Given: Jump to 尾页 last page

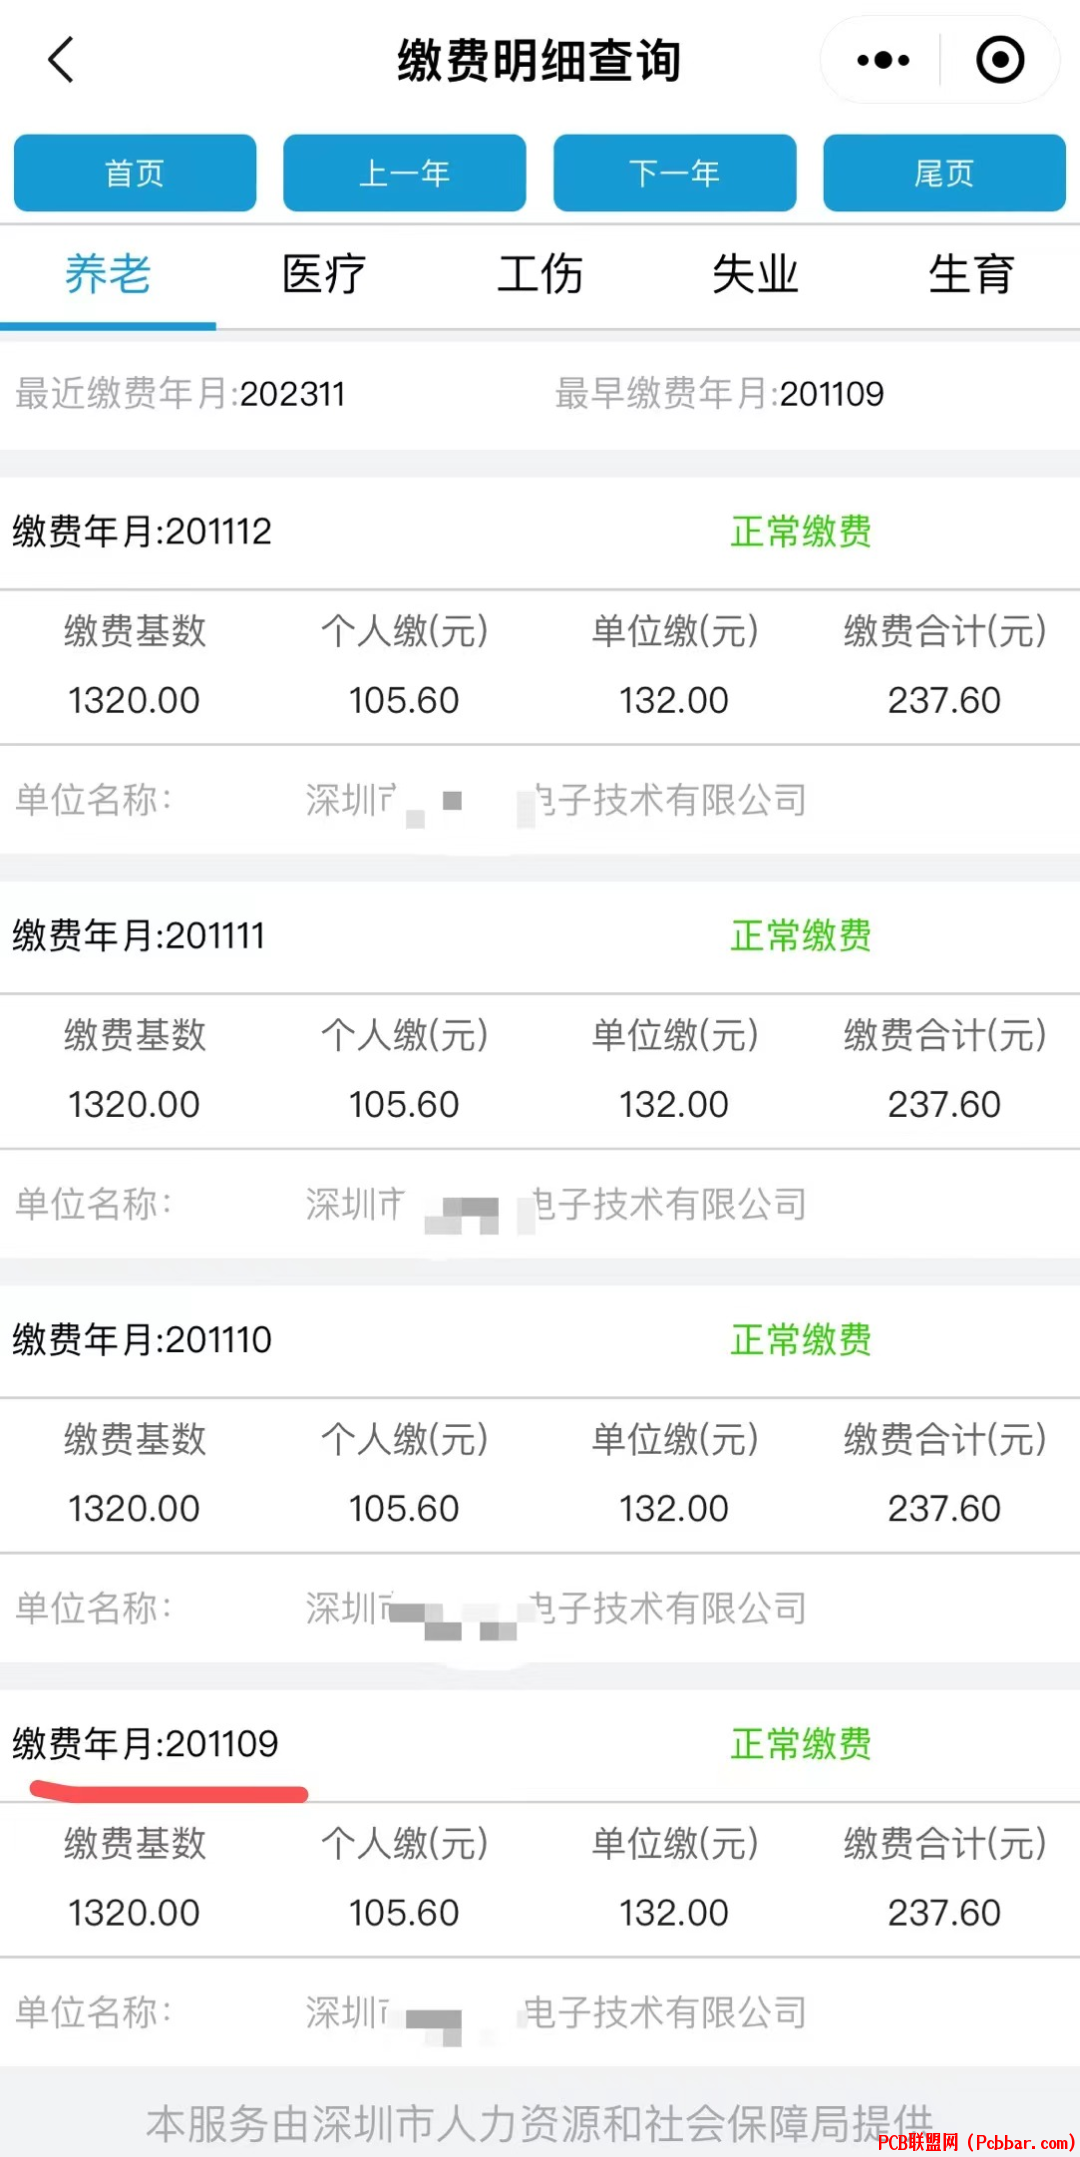Looking at the screenshot, I should tap(944, 173).
